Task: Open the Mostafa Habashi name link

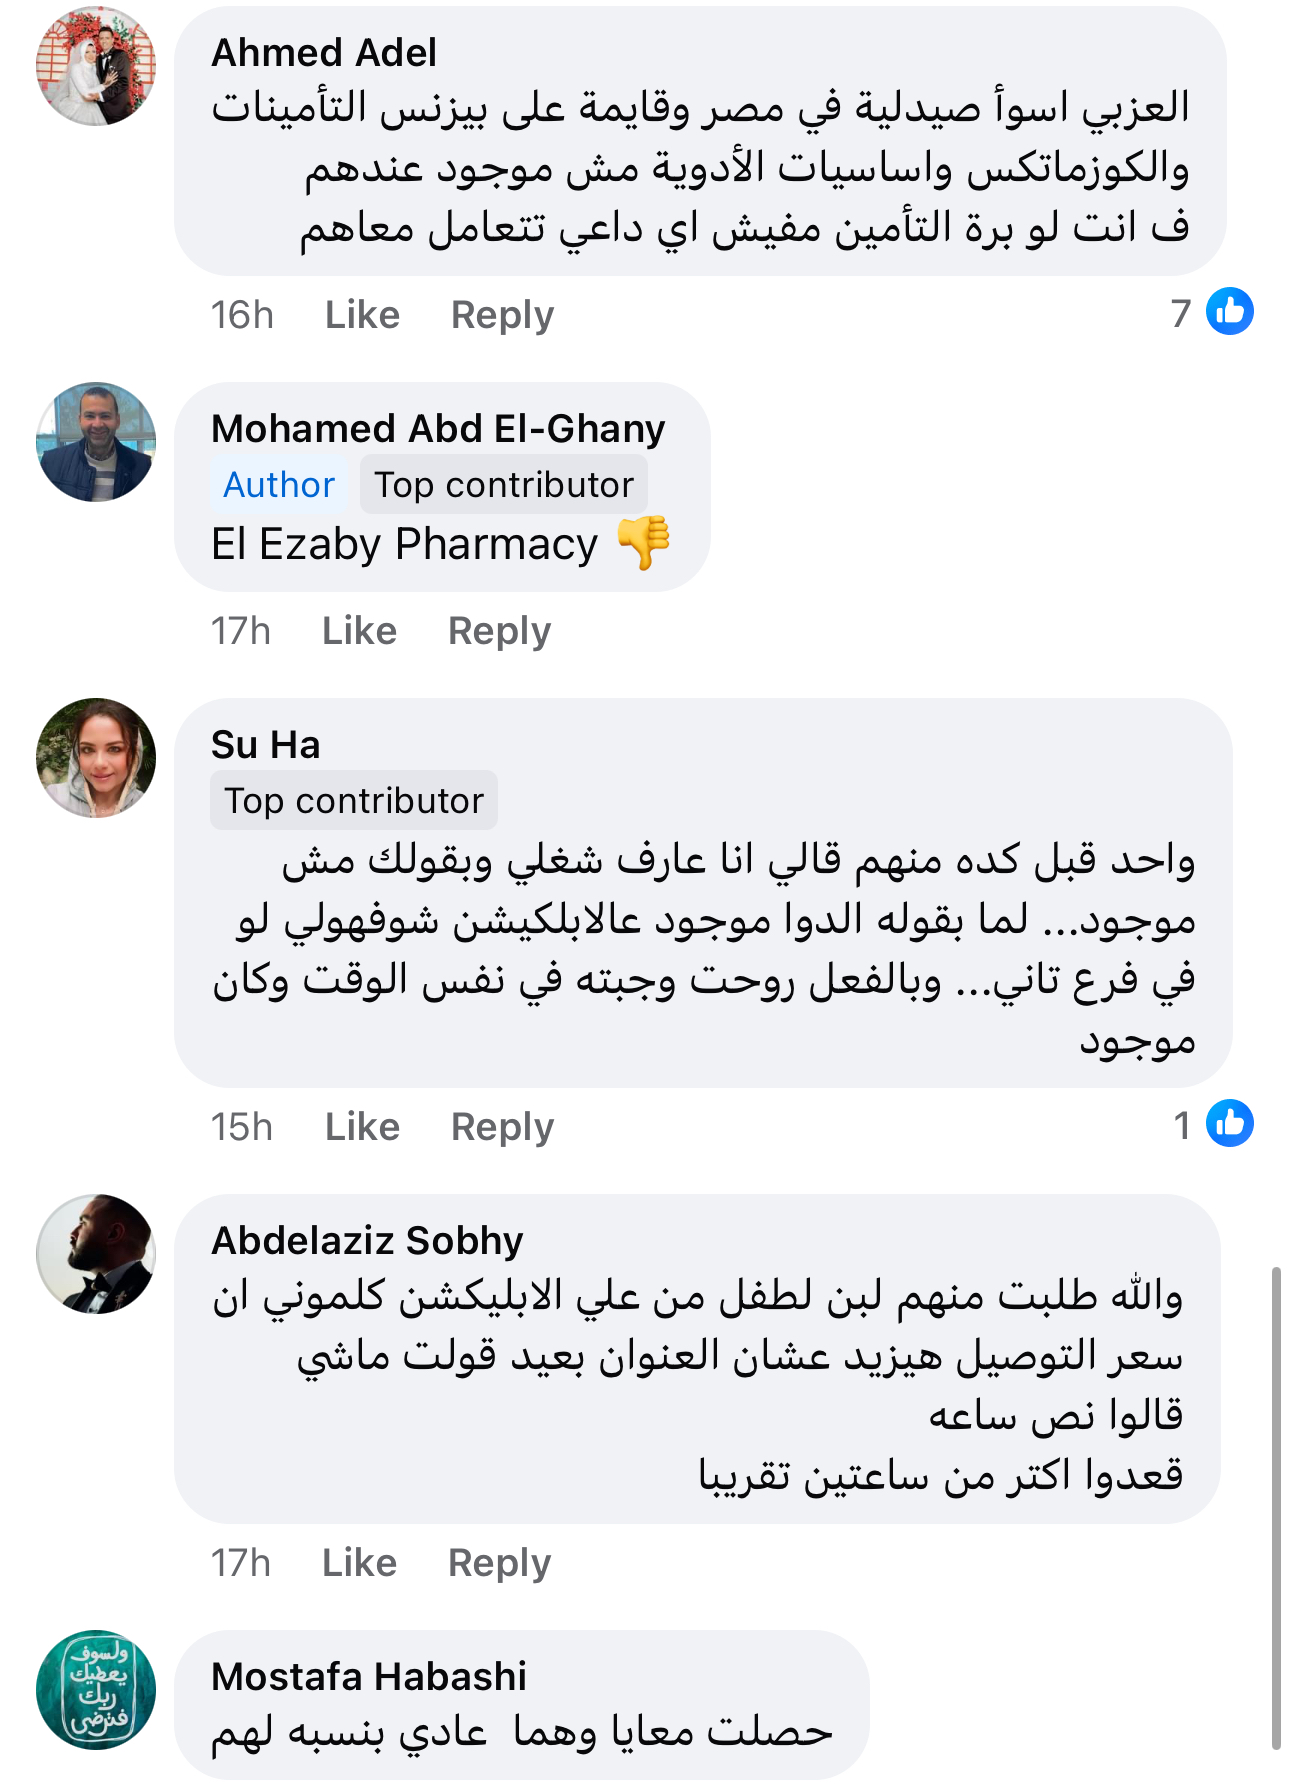Action: point(369,1677)
